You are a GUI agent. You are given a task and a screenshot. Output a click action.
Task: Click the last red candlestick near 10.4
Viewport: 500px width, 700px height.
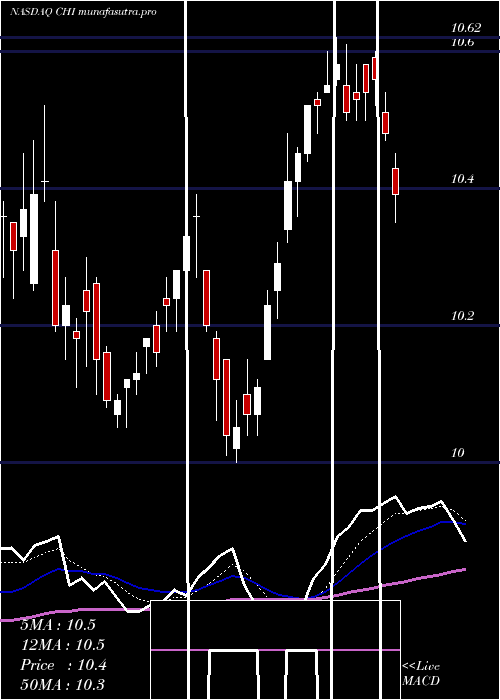396,181
